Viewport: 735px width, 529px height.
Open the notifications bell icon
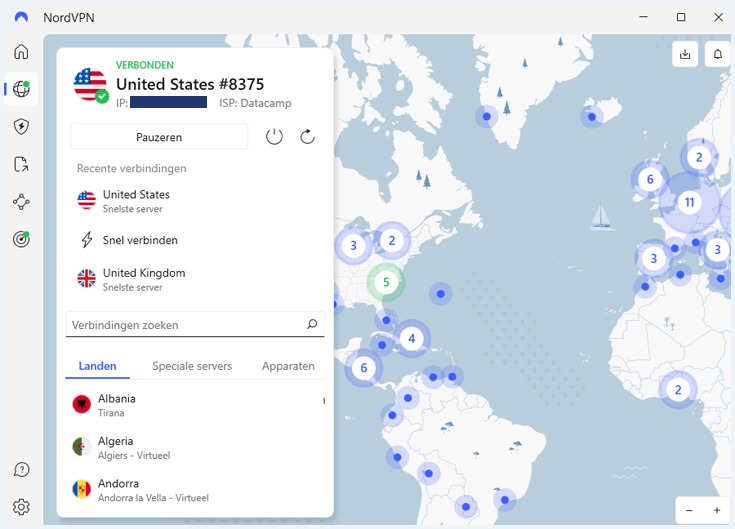[718, 54]
